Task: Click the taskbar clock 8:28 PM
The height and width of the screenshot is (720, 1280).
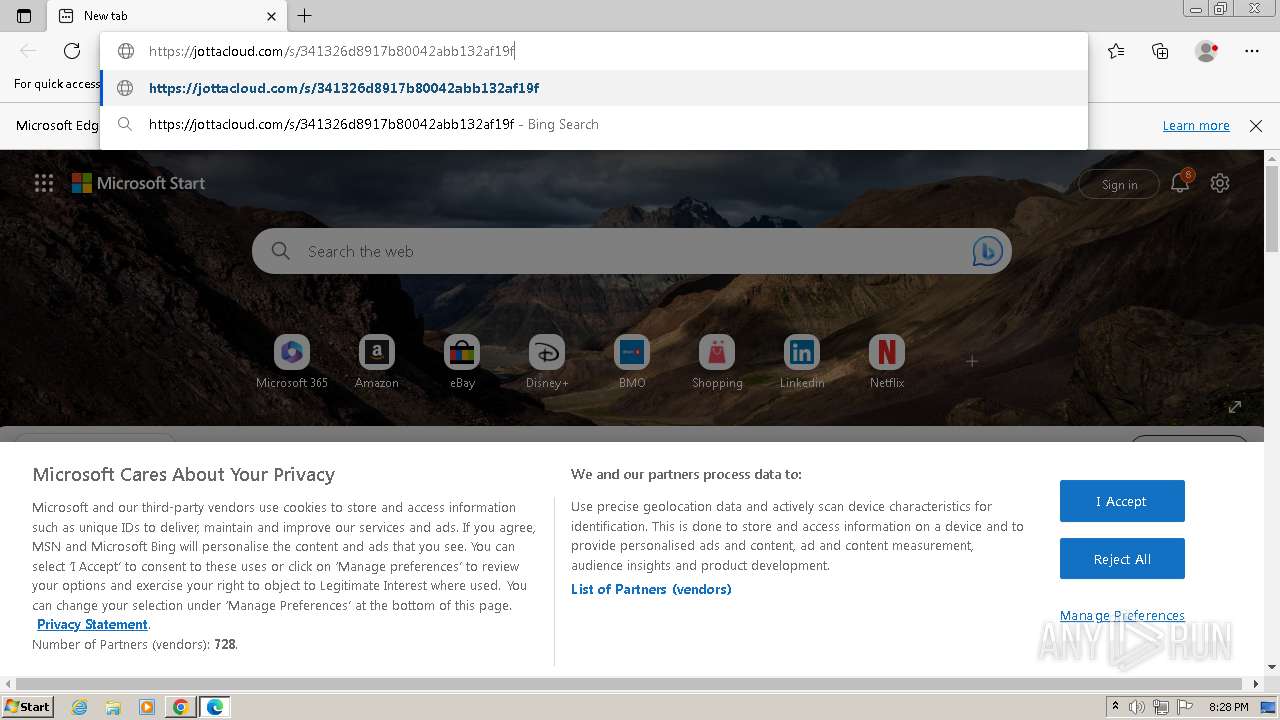Action: (1228, 707)
